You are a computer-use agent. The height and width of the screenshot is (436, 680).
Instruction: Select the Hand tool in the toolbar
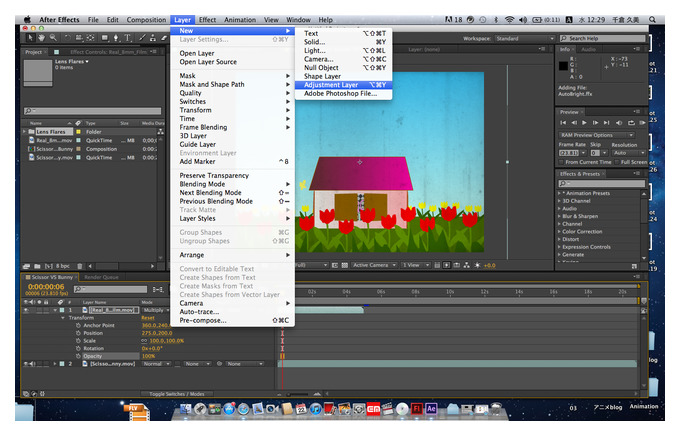[41, 38]
